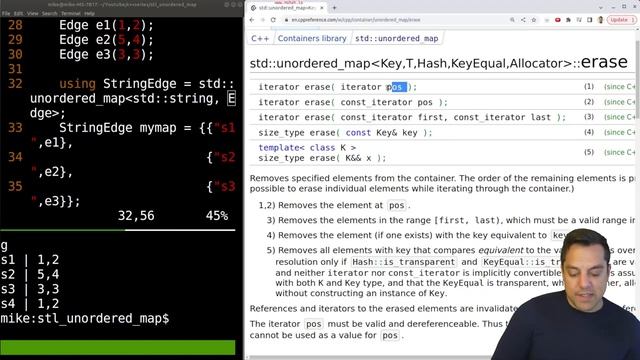
Task: Open the extensions puzzle icon
Action: coord(568,20)
